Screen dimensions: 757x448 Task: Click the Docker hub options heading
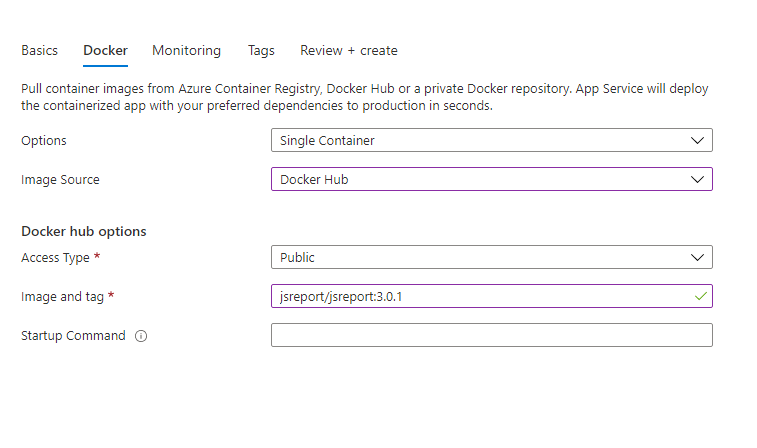coord(84,231)
